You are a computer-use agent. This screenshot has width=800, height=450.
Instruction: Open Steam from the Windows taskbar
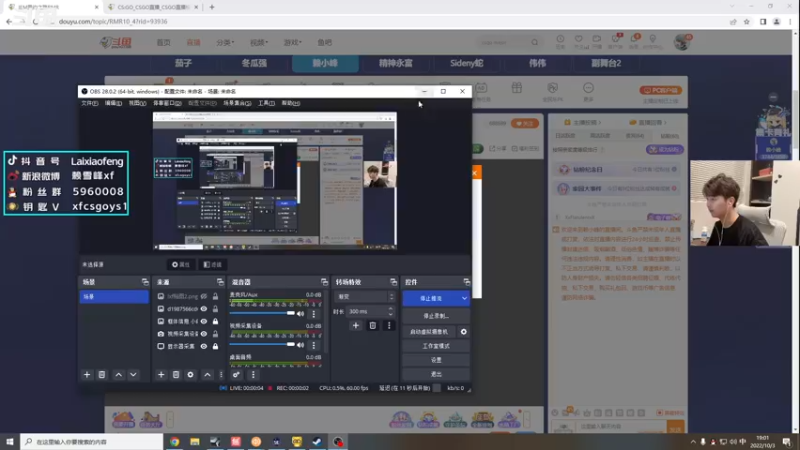[x=317, y=441]
